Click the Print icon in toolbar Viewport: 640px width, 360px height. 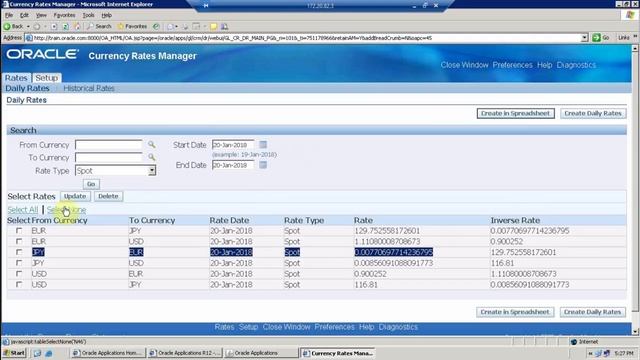(185, 27)
